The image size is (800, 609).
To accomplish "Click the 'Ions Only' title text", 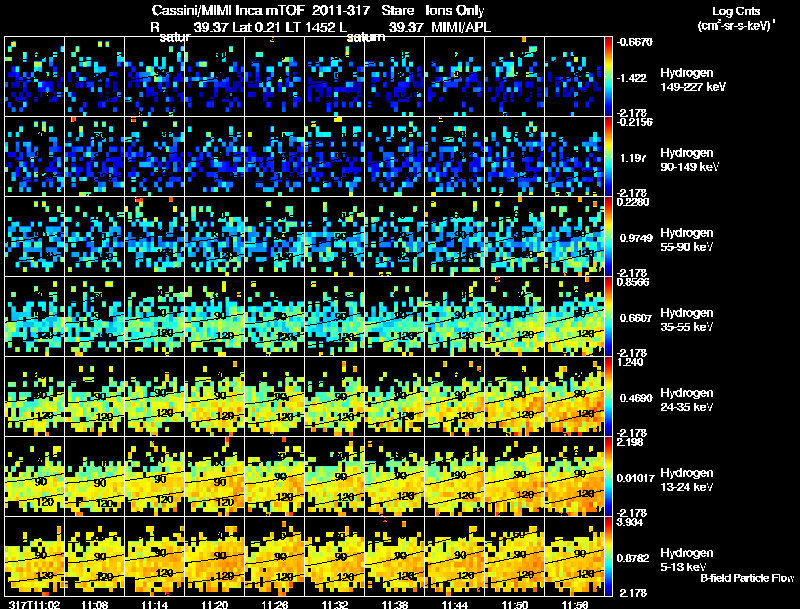I will tap(455, 11).
